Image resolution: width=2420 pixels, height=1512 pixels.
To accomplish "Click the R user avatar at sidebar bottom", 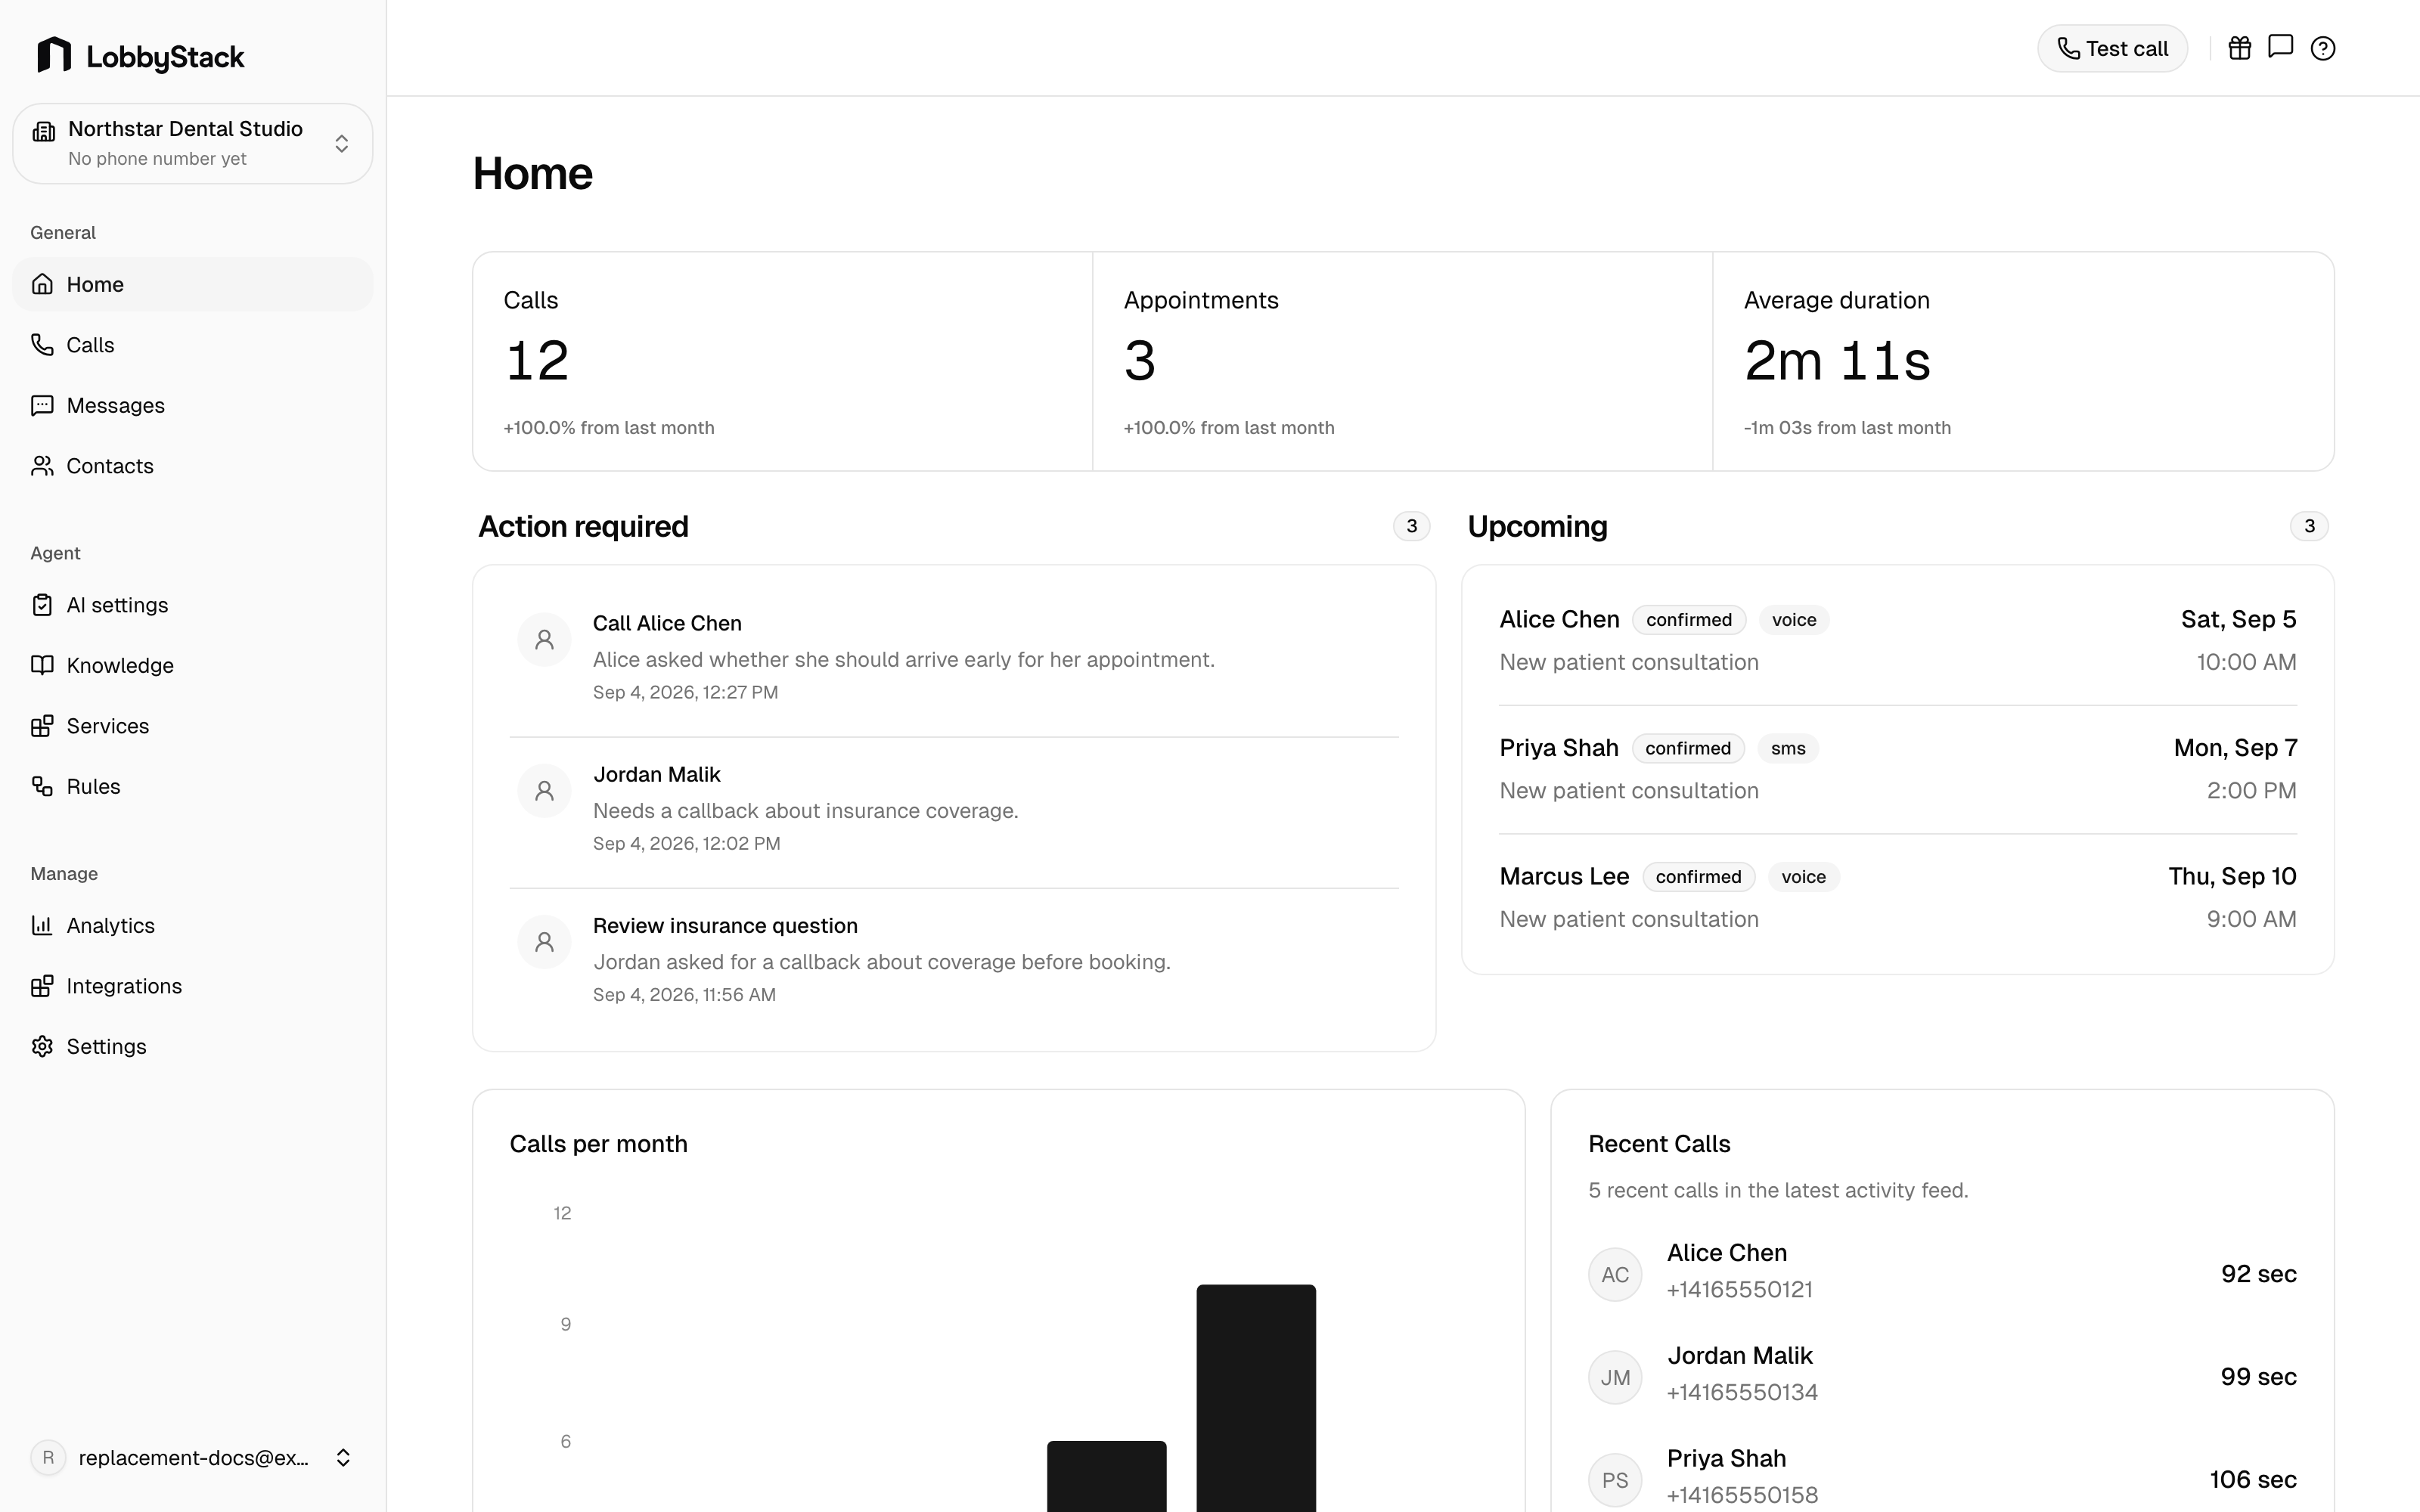I will pos(48,1458).
